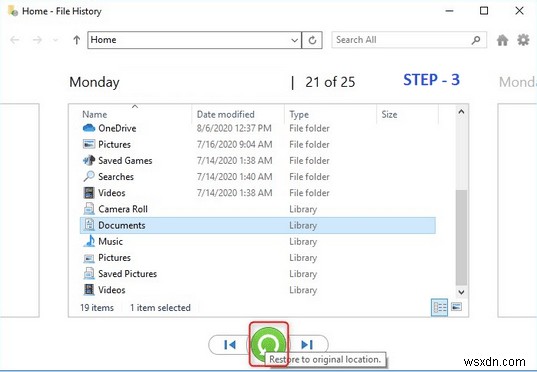The image size is (537, 372).
Task: Select the Pictures file folder icon
Action: (89, 144)
